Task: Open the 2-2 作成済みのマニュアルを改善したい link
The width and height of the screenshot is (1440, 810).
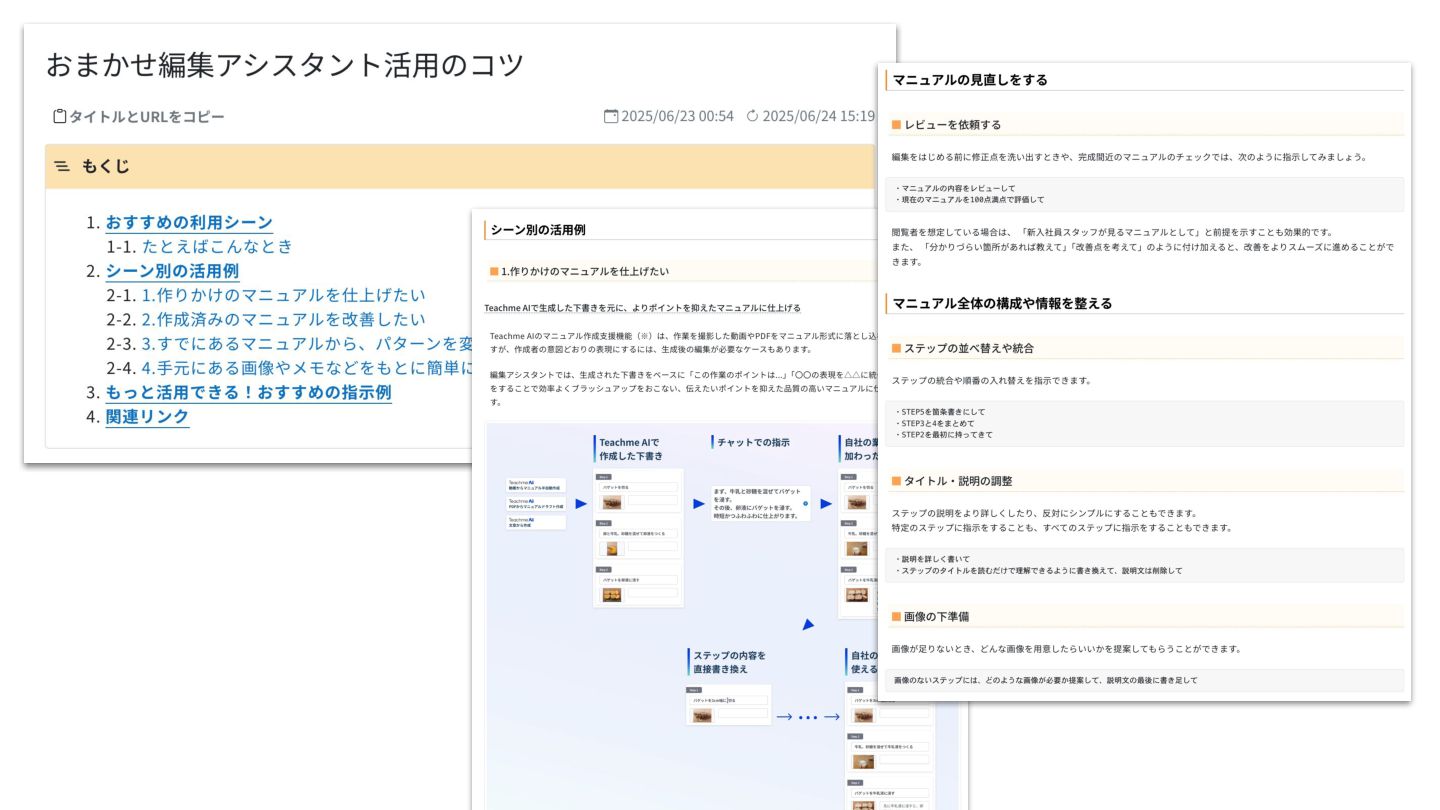Action: [283, 319]
